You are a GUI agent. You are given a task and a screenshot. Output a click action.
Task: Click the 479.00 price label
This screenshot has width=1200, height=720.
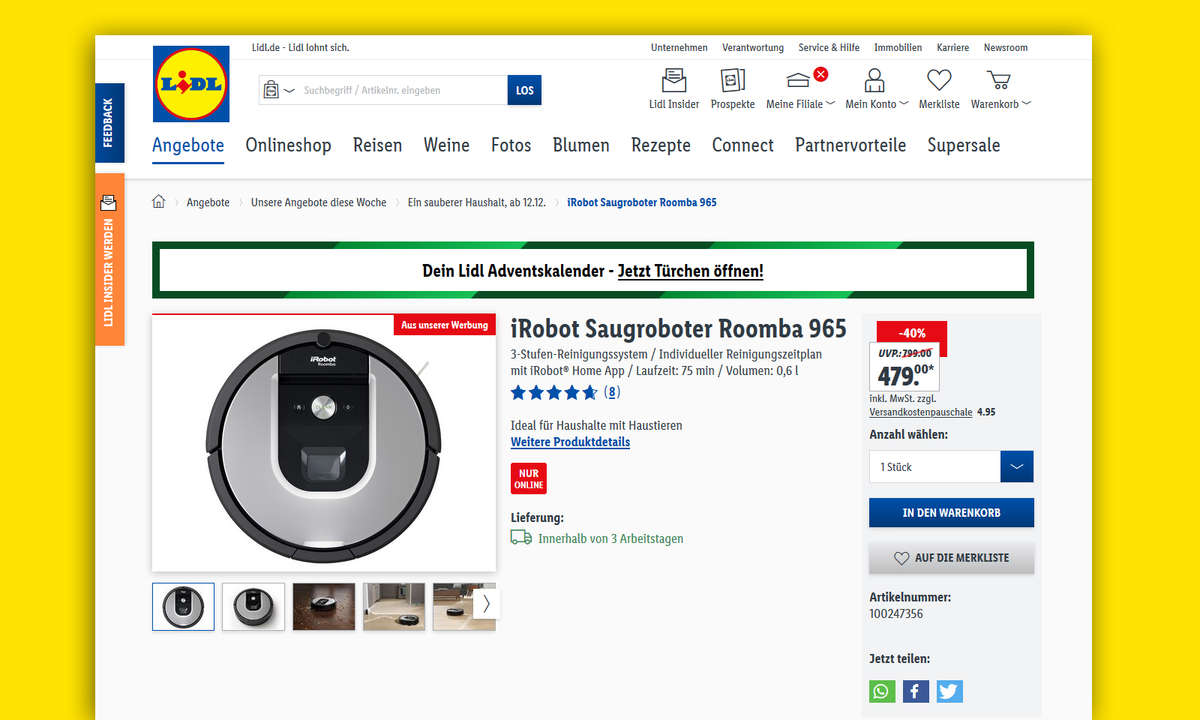(906, 375)
